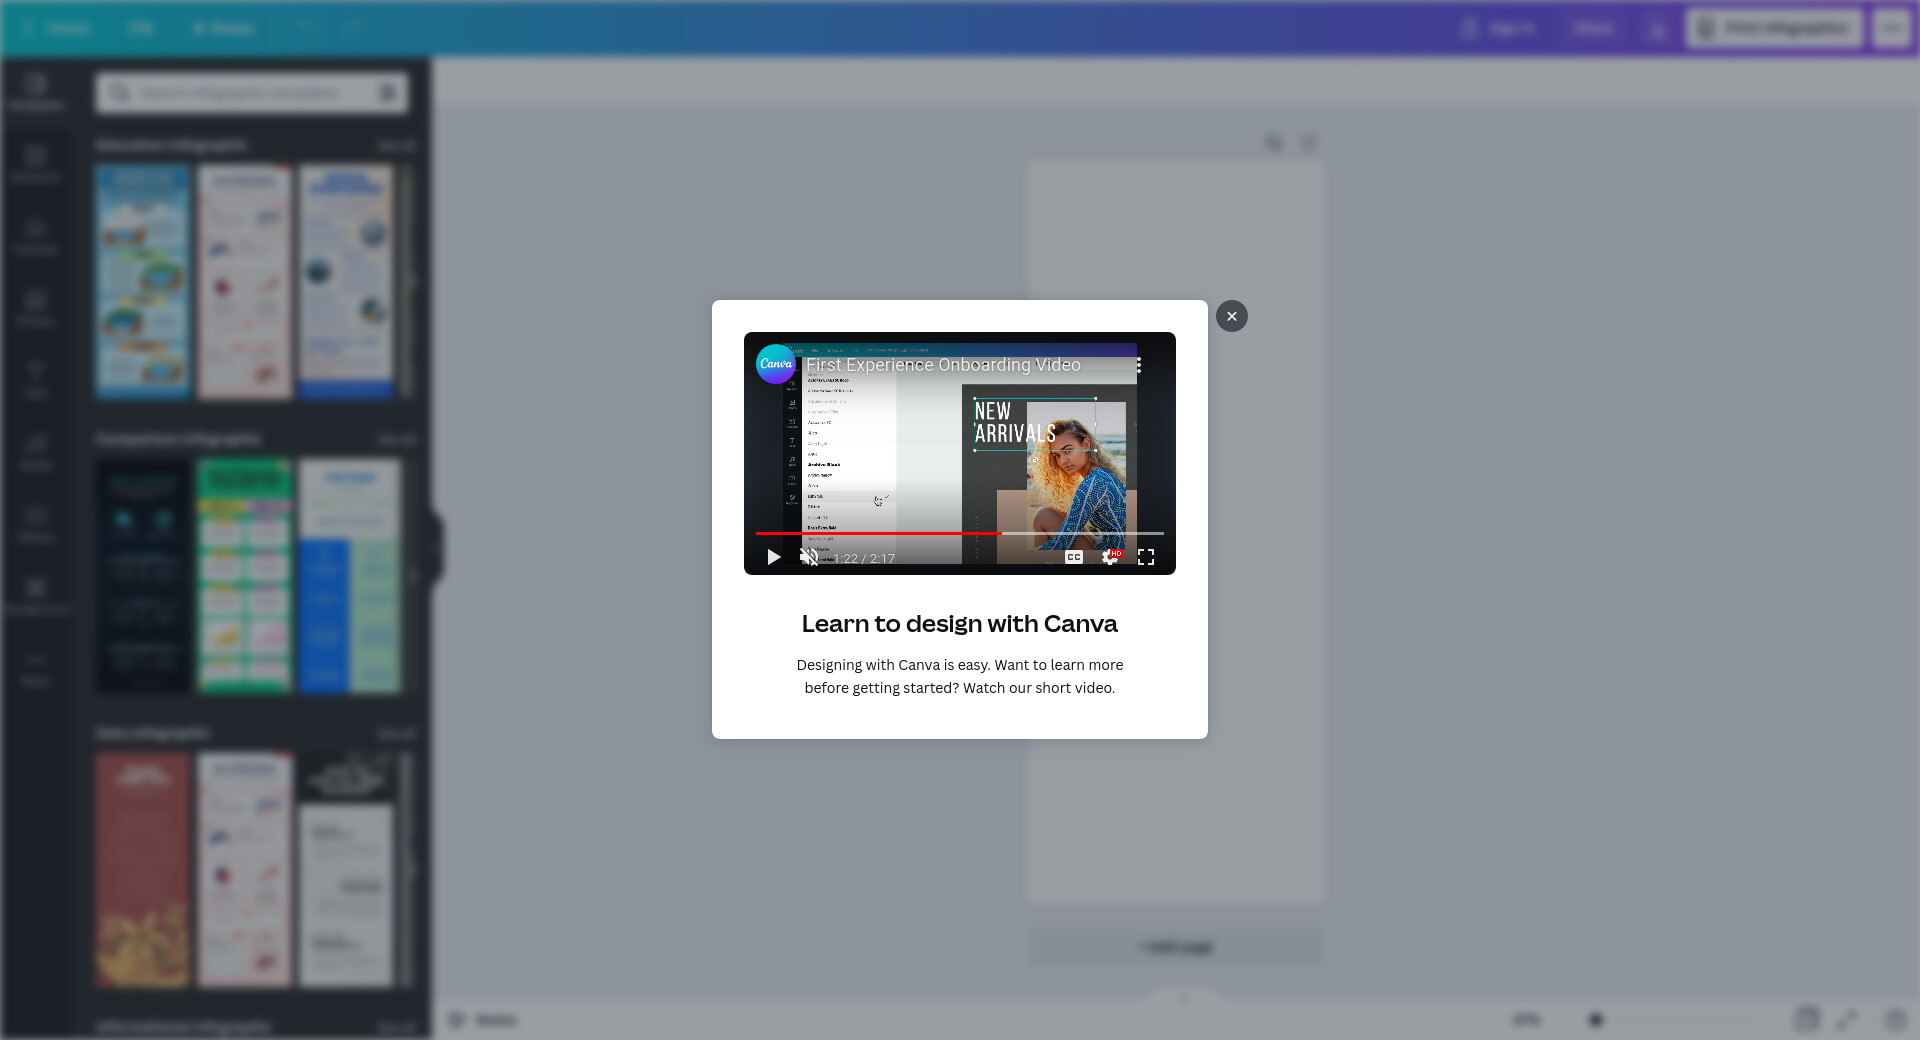
Task: Open Canva channel logo in video
Action: tap(776, 364)
